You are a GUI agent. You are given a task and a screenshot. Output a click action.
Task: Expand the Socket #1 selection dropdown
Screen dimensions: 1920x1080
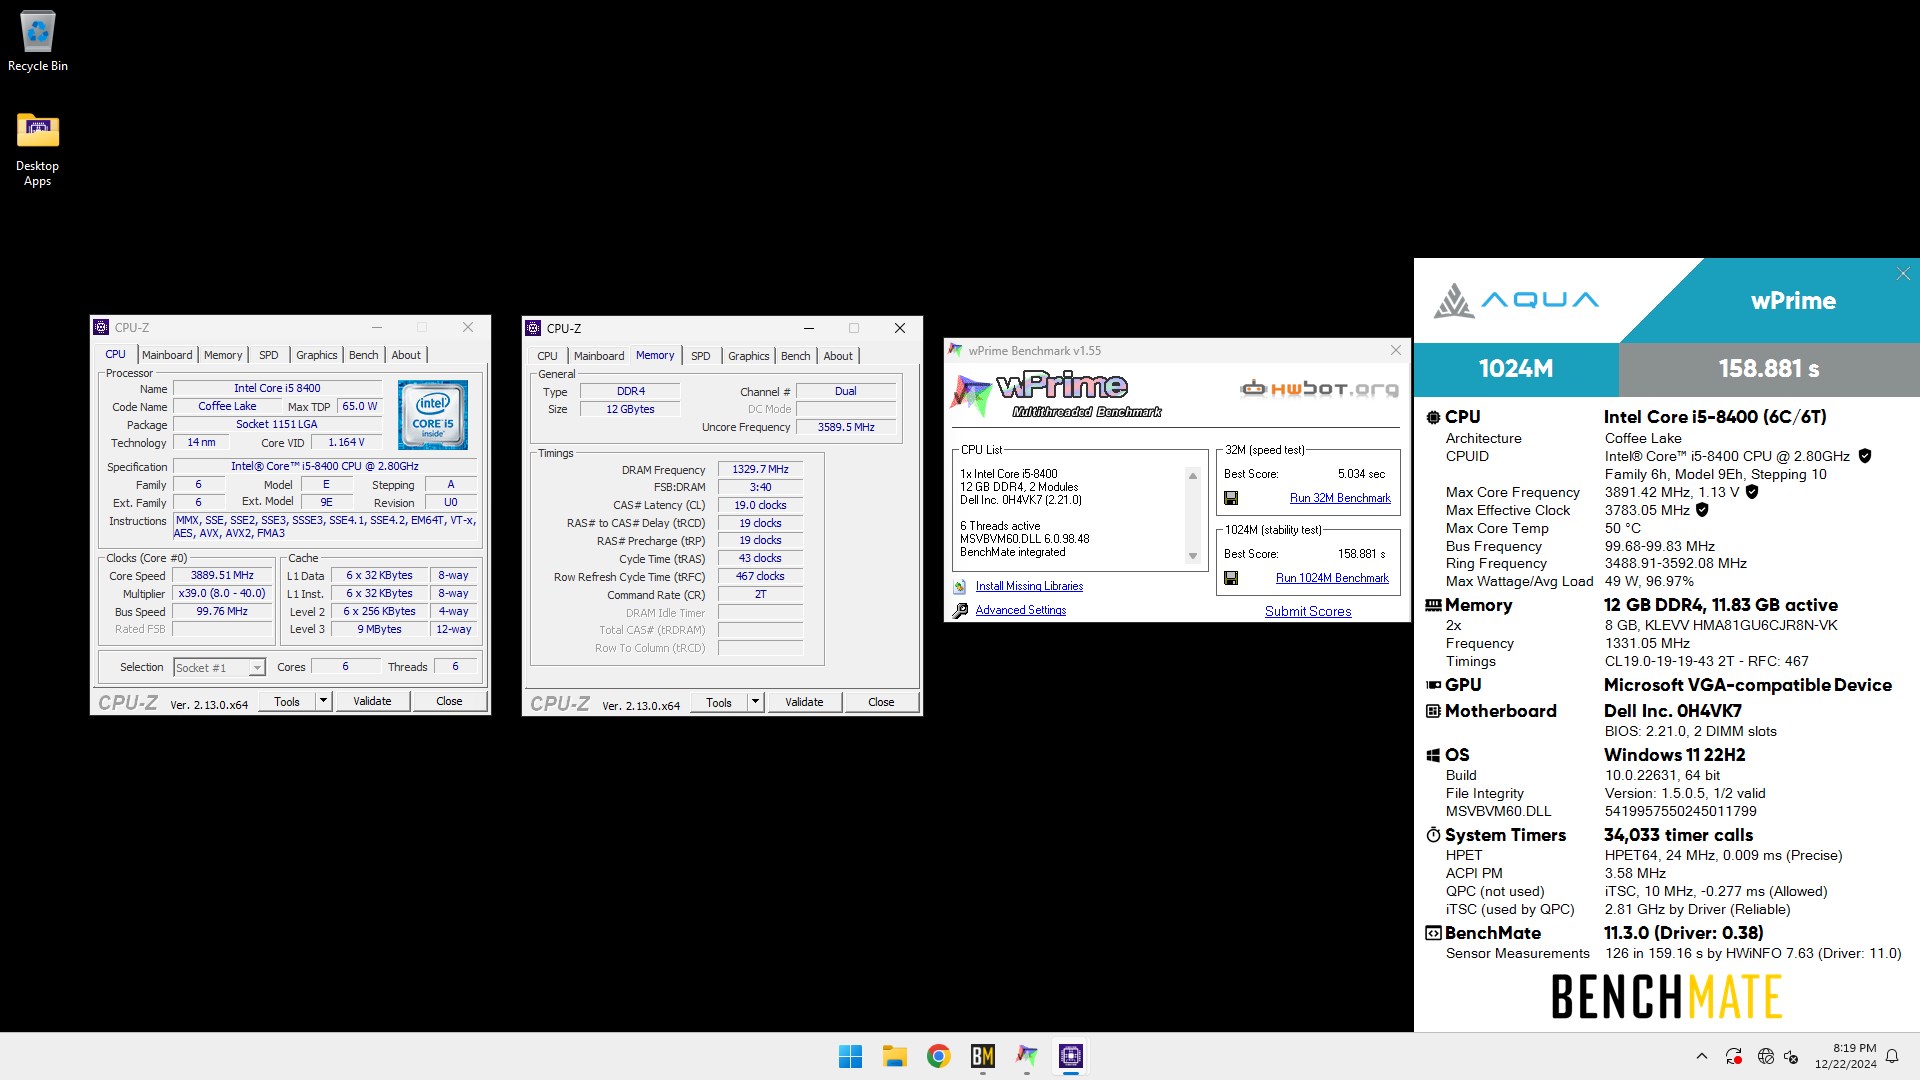point(257,668)
